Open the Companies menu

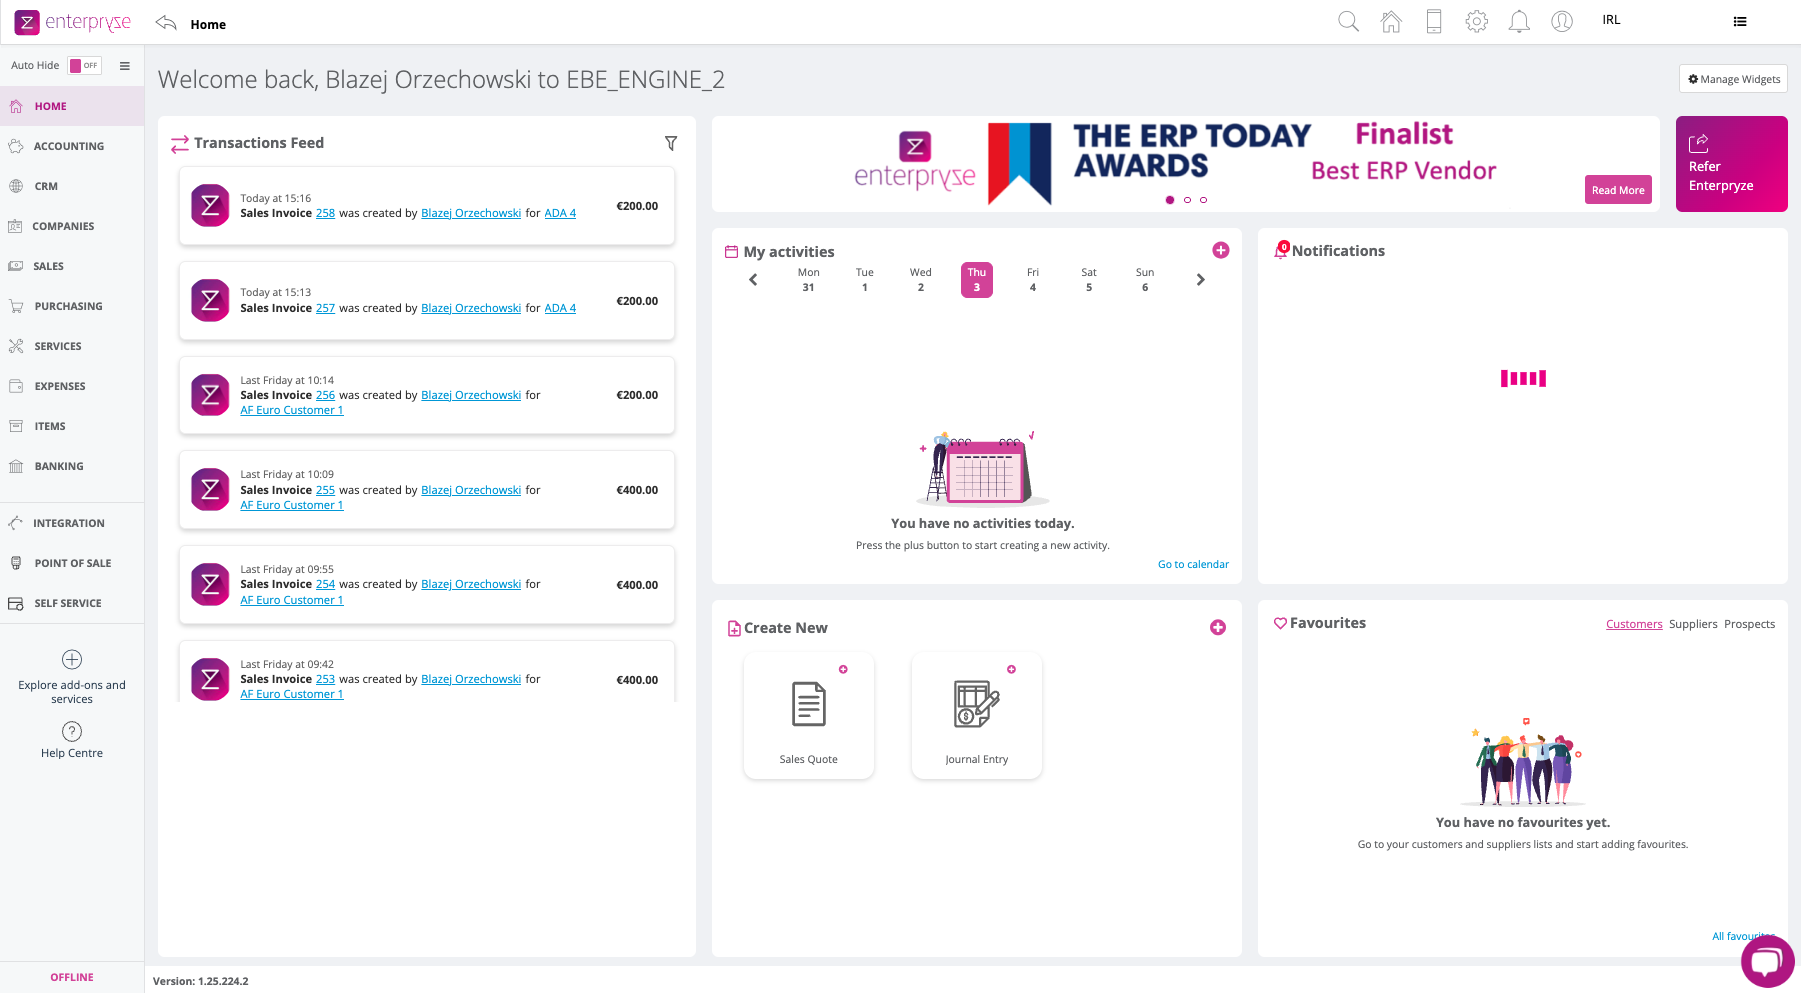72,226
